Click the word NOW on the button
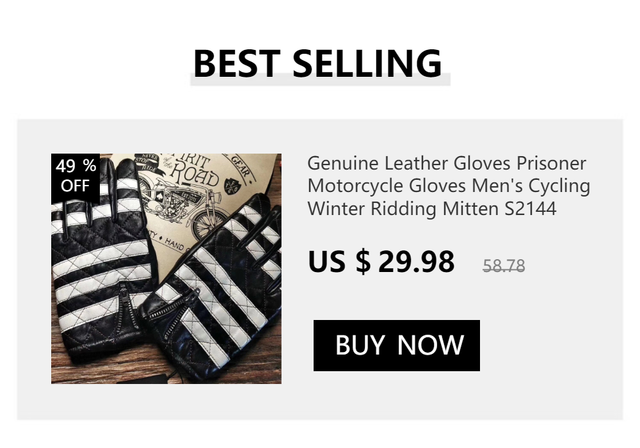This screenshot has height=448, width=640. (430, 345)
